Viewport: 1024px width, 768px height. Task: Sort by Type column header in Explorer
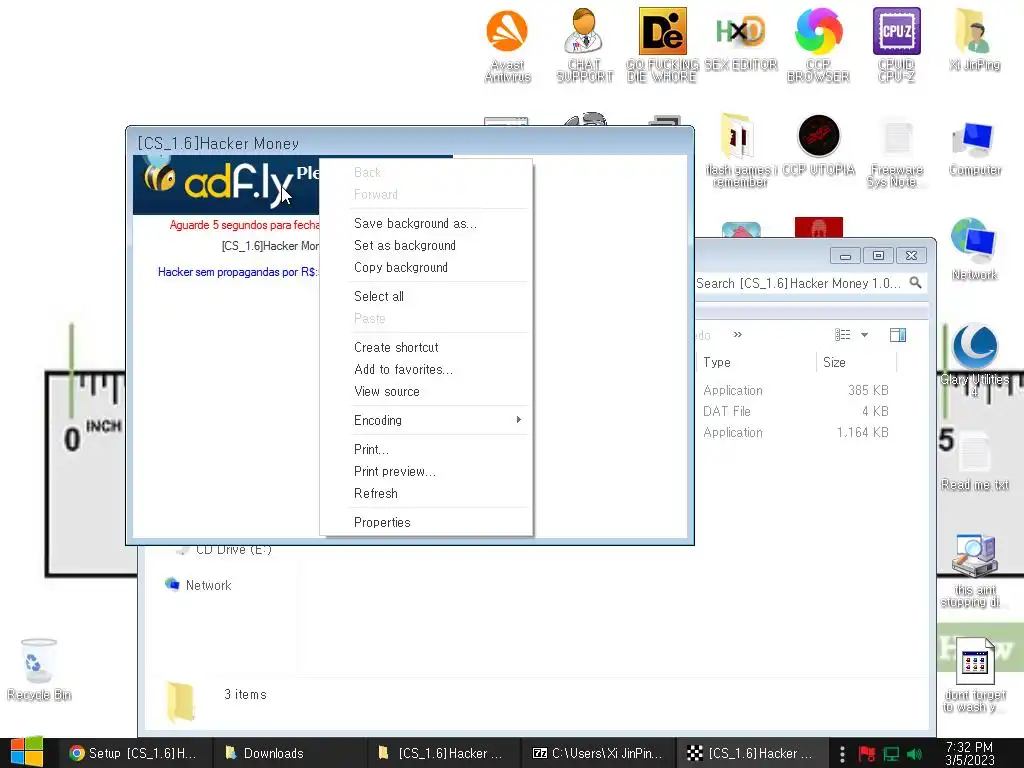tap(758, 362)
